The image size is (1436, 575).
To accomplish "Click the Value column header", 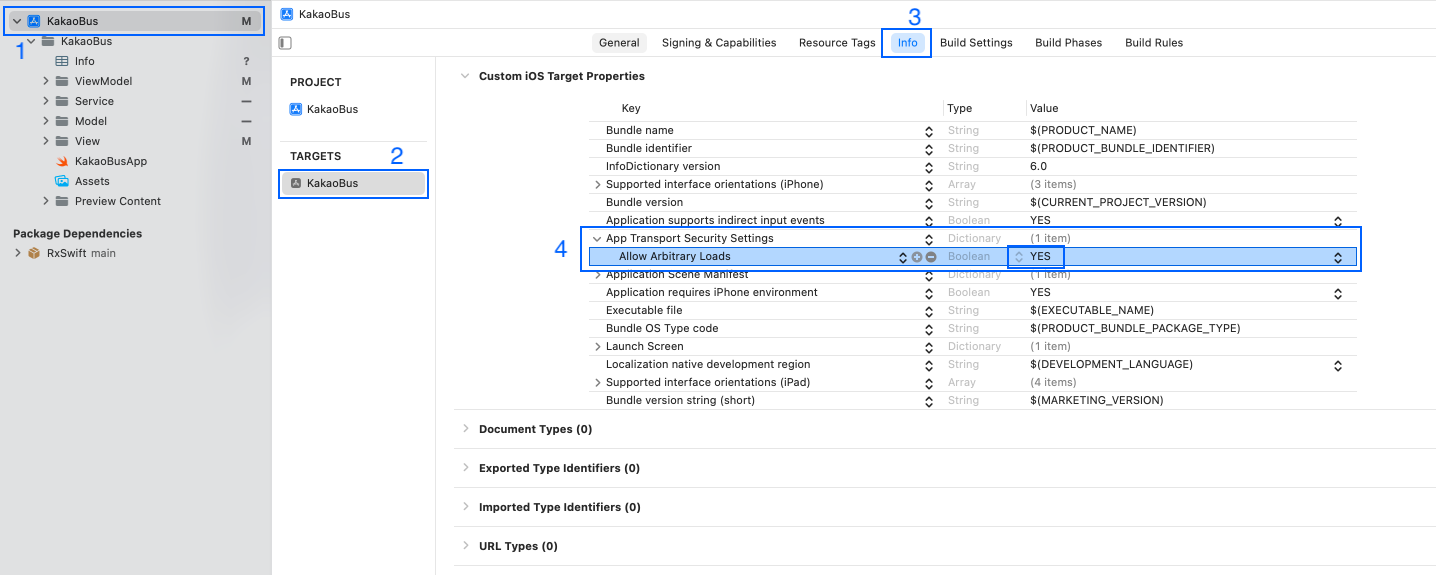I will coord(1044,108).
